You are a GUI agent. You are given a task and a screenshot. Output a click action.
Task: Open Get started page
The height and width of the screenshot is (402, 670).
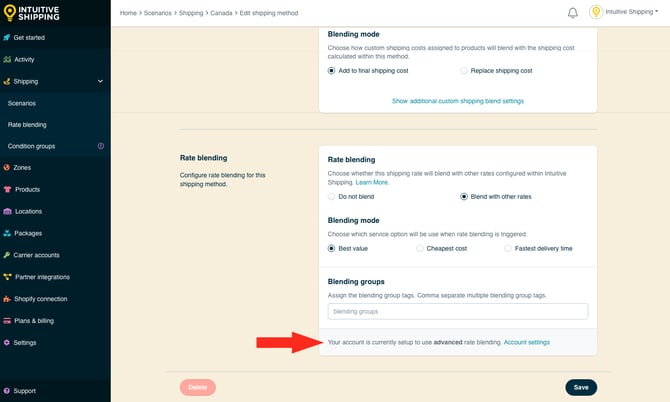29,38
